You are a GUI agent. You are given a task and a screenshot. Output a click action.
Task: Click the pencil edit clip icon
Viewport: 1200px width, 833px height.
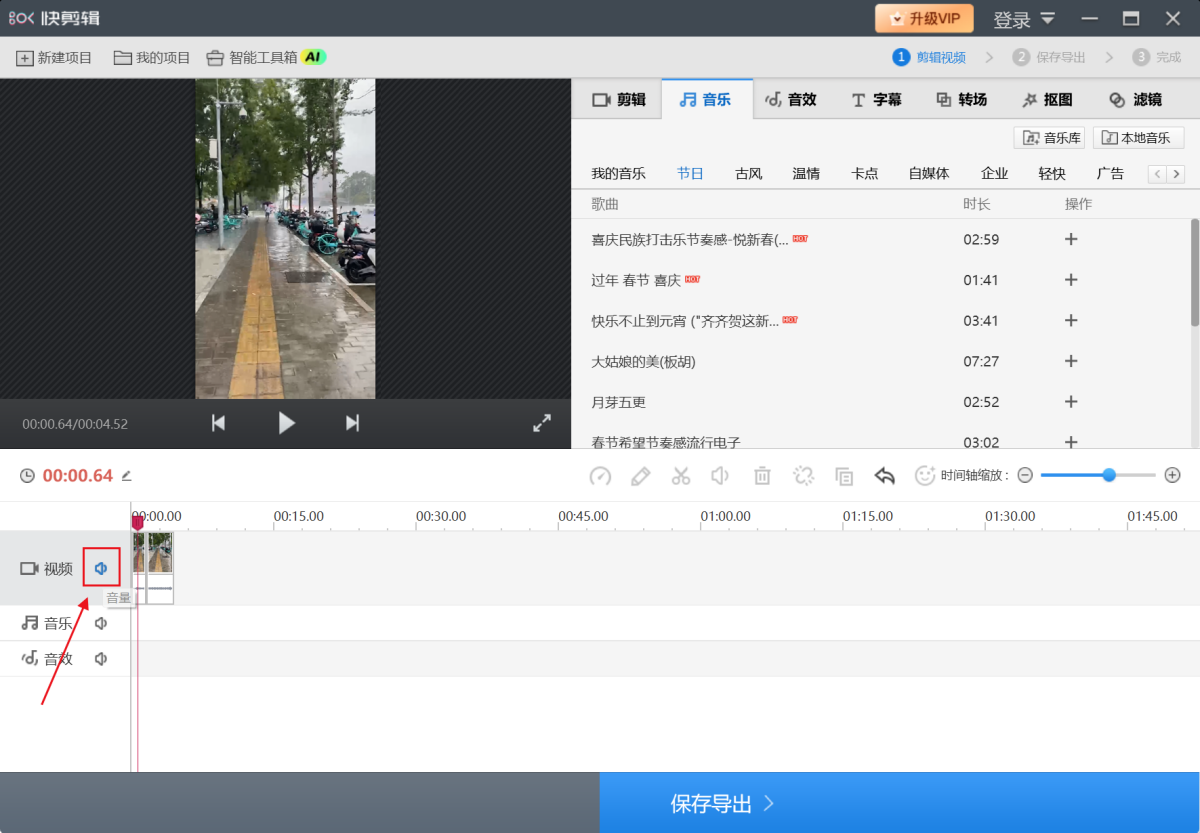click(641, 476)
